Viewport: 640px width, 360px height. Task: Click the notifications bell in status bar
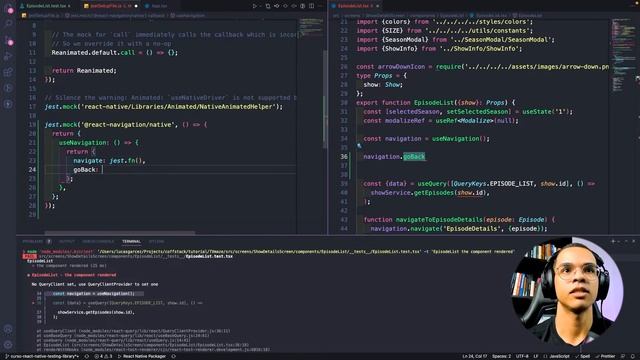633,356
